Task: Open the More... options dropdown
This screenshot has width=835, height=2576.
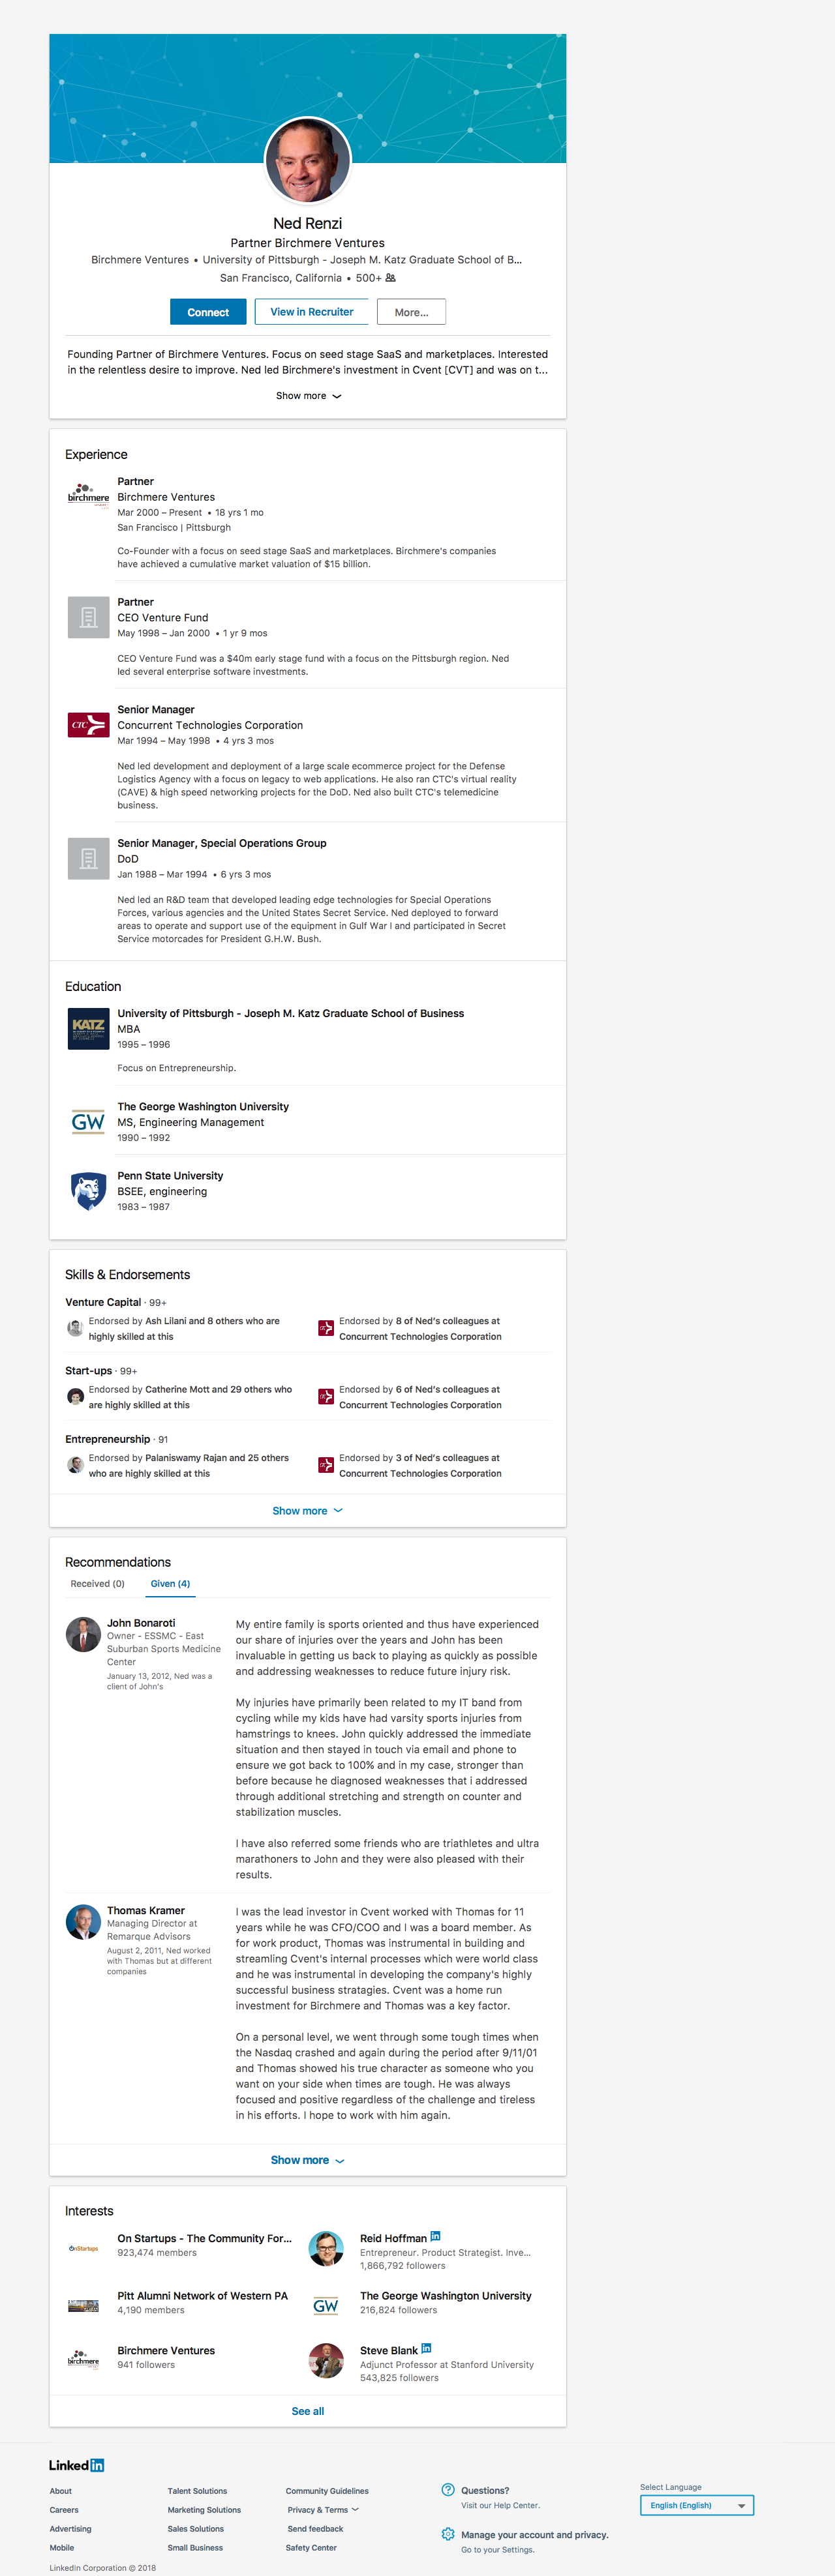Action: coord(411,312)
